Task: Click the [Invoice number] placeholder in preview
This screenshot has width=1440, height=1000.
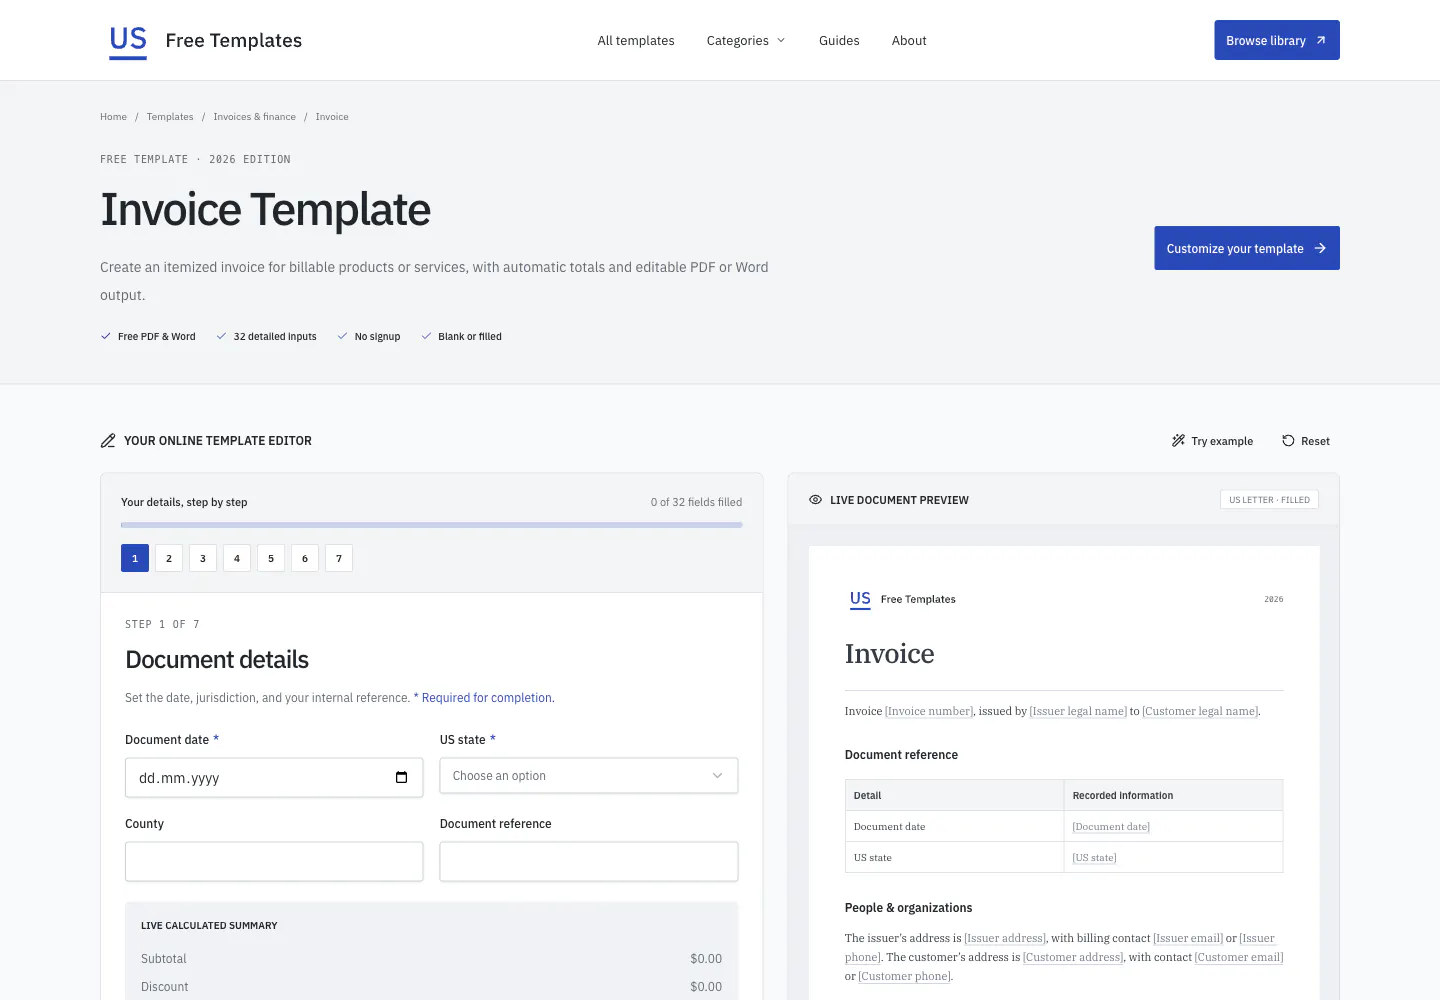Action: pos(929,711)
